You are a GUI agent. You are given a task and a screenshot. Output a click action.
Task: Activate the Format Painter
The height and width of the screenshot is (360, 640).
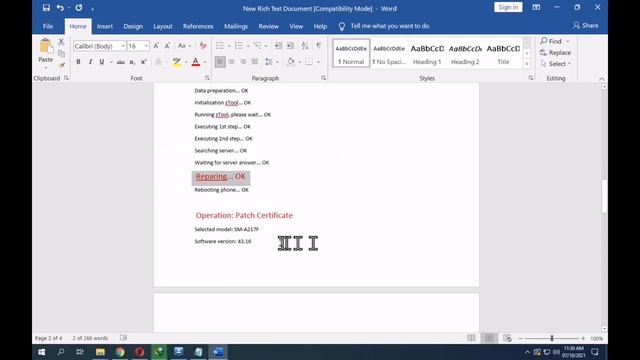[x=61, y=65]
